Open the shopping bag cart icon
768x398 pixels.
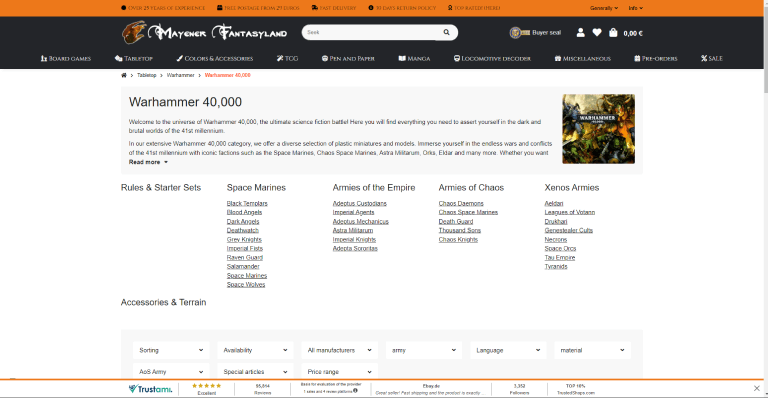[x=613, y=33]
